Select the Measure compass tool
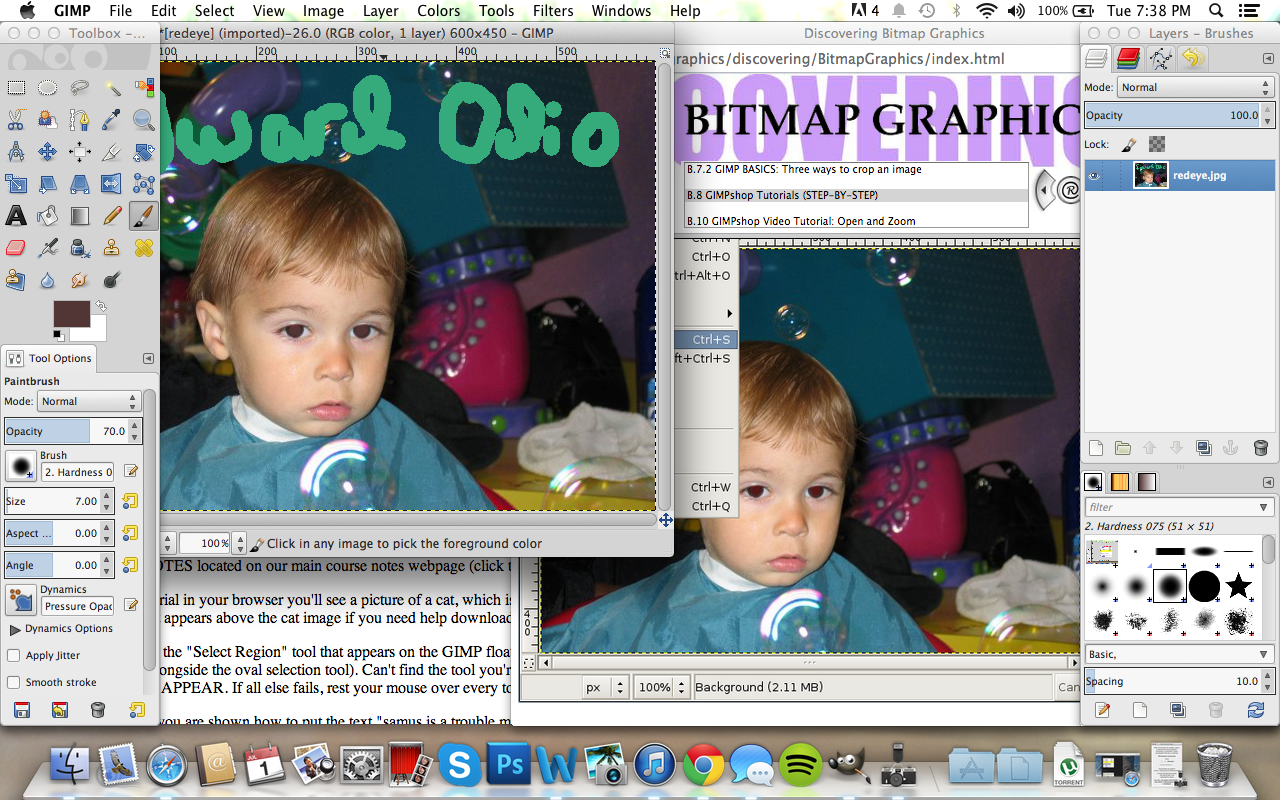 pos(15,152)
